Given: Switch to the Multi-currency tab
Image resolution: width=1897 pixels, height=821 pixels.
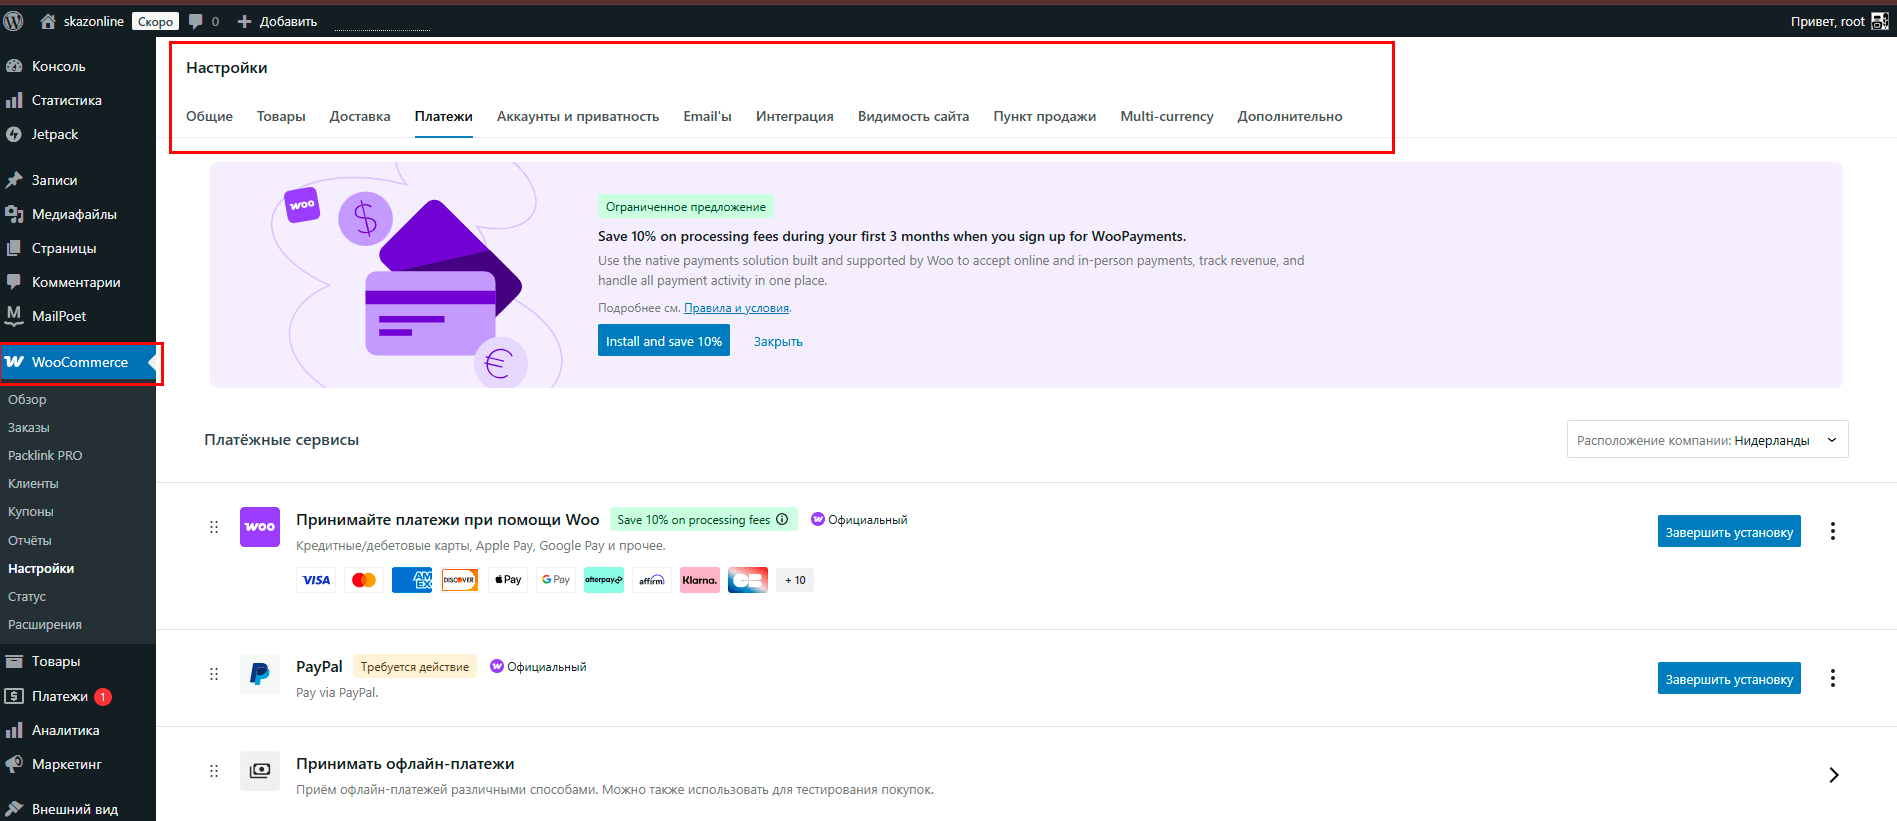Looking at the screenshot, I should (x=1166, y=116).
